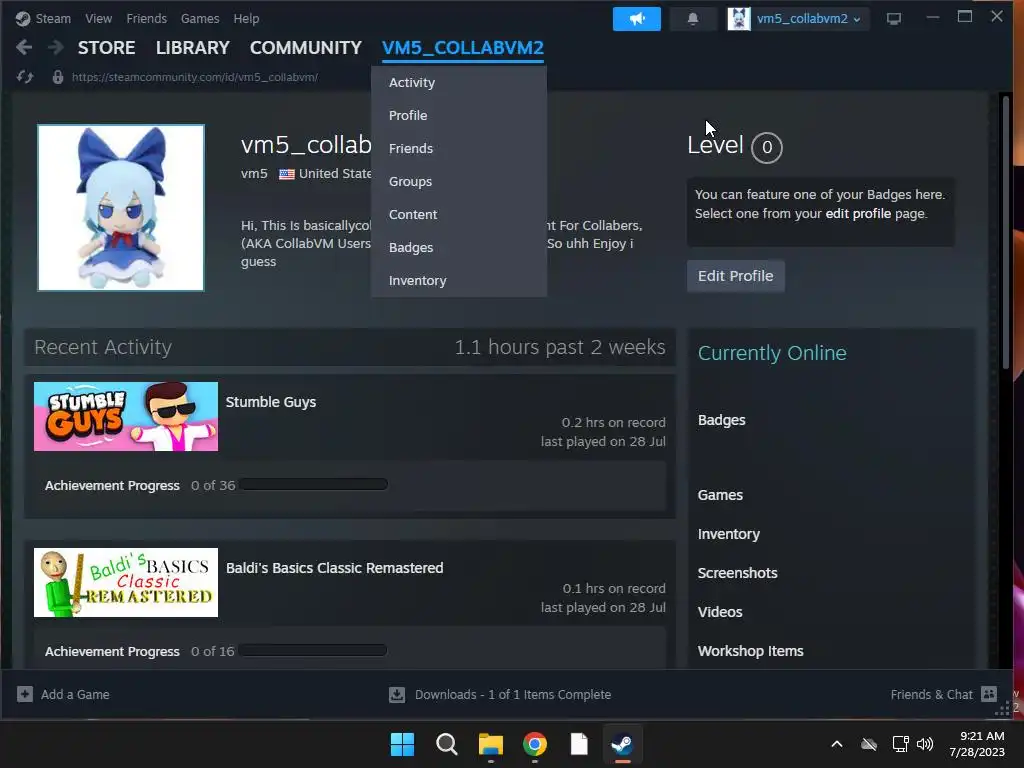The width and height of the screenshot is (1024, 768).
Task: Click the Stumble Guys game title
Action: click(270, 402)
